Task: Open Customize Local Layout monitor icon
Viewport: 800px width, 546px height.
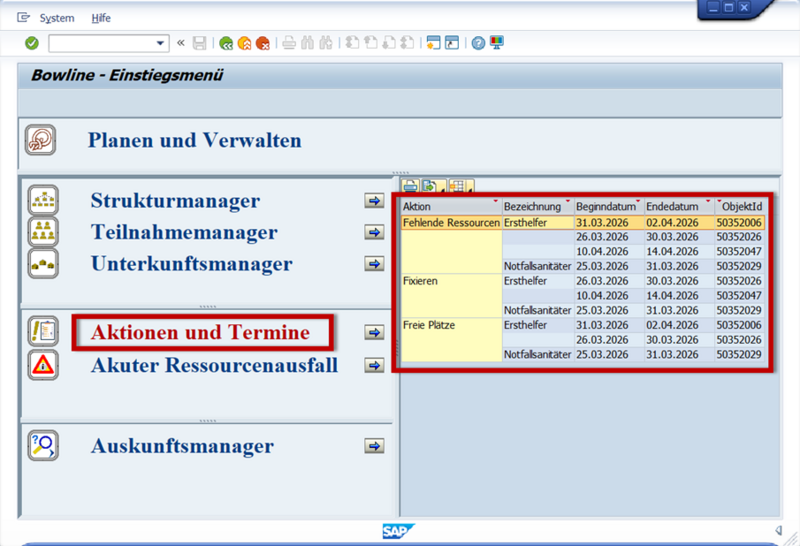Action: point(496,43)
